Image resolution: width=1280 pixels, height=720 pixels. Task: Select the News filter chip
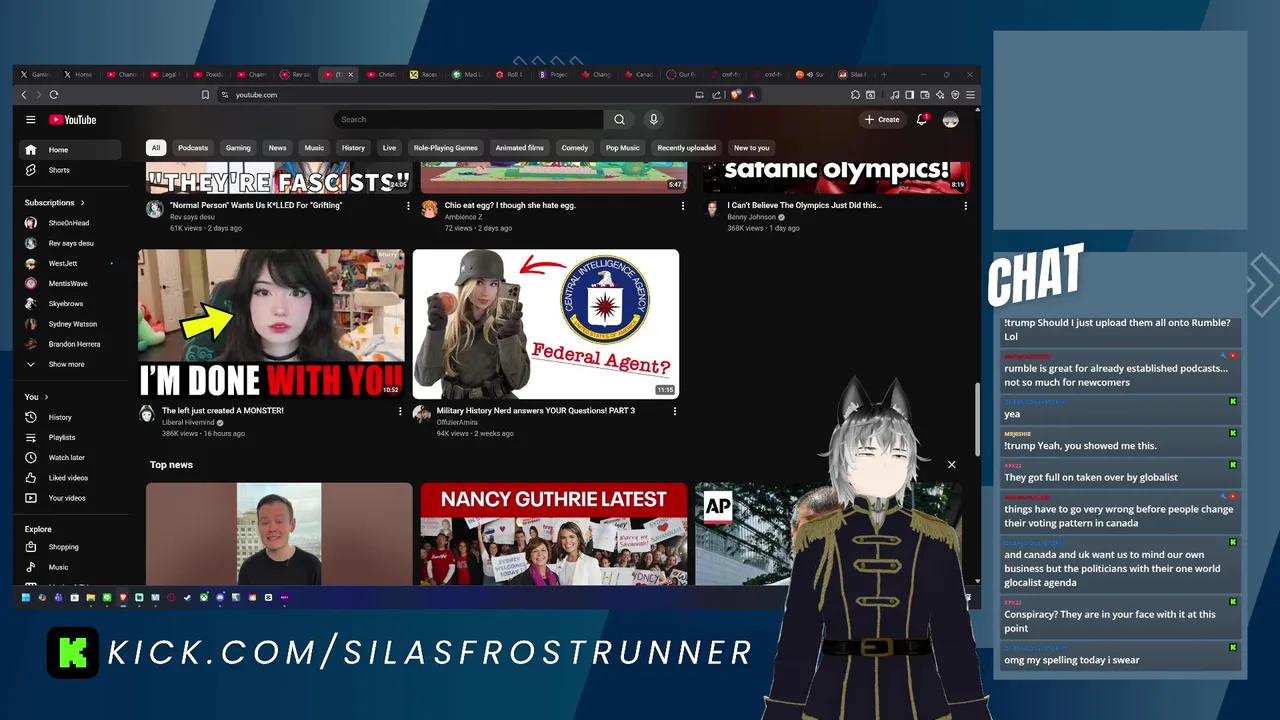[x=277, y=148]
